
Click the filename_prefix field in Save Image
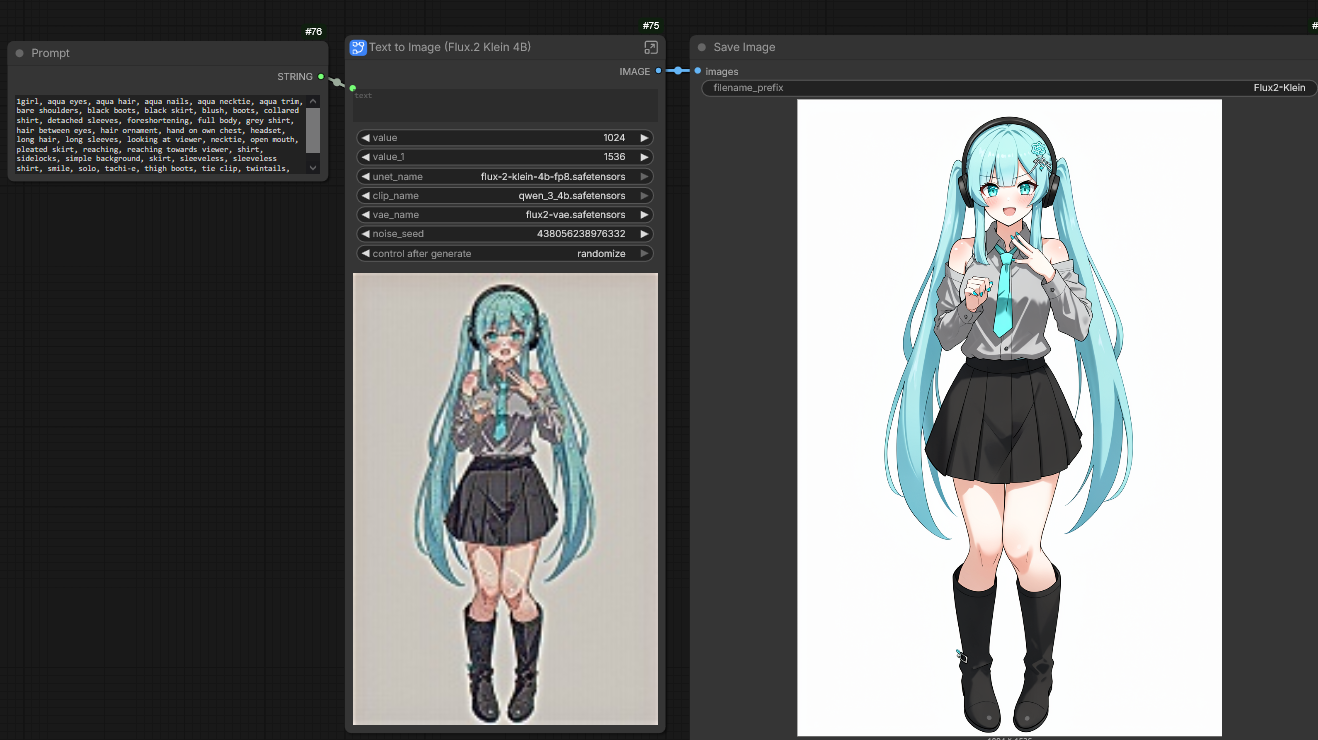pos(1009,88)
